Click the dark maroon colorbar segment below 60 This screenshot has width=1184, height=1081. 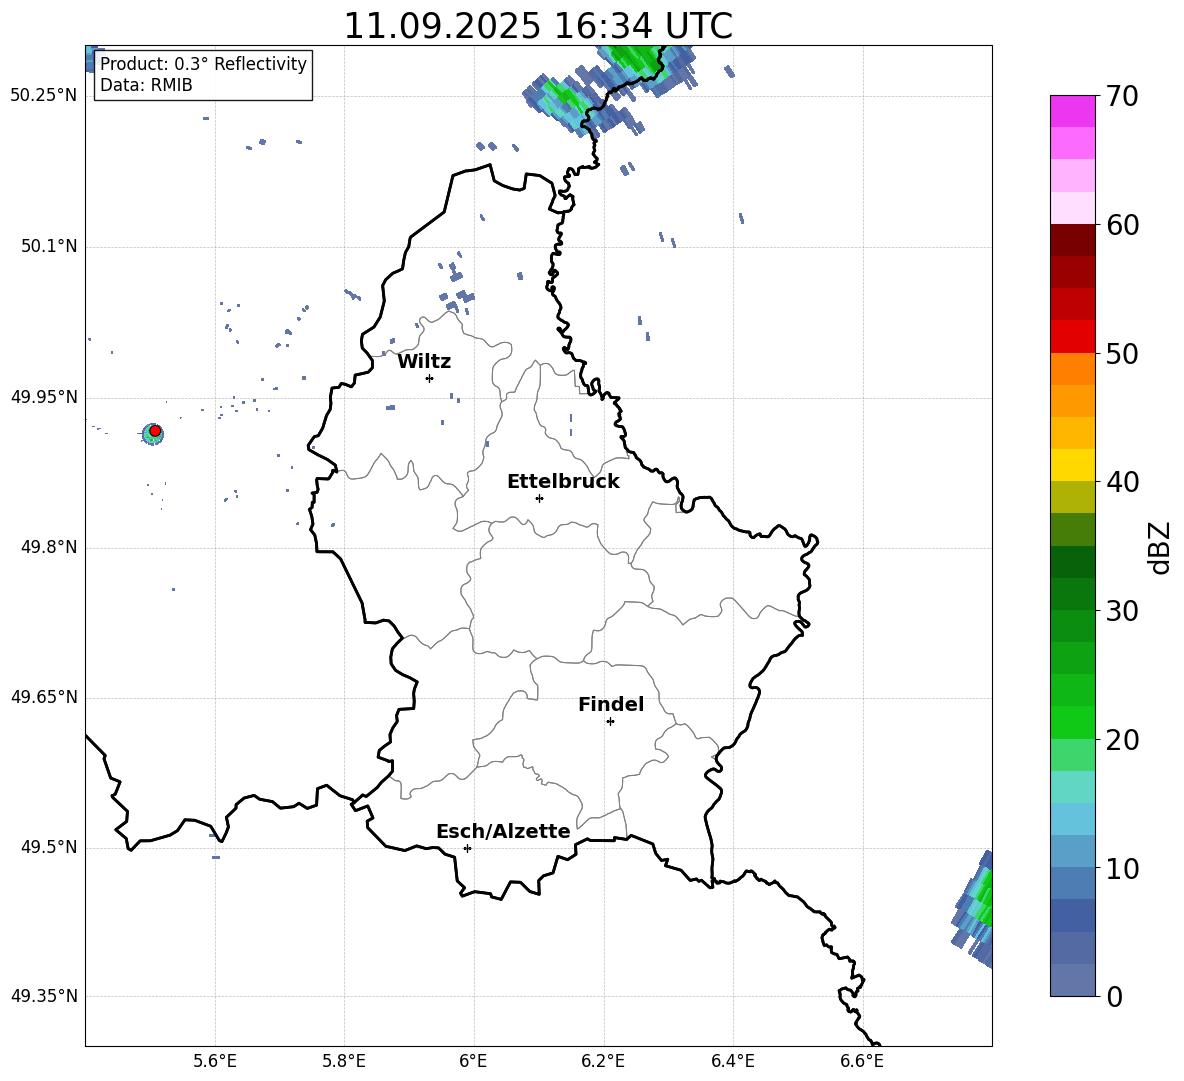1072,240
